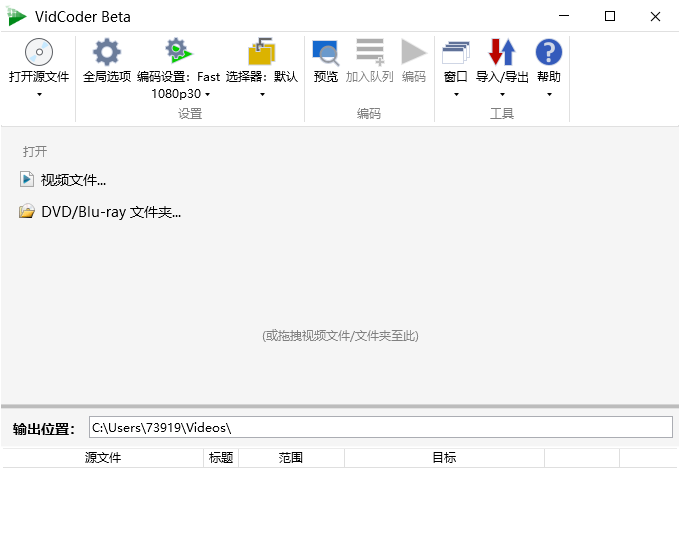Image resolution: width=680 pixels, height=548 pixels.
Task: Click the 预览 label
Action: 326,77
